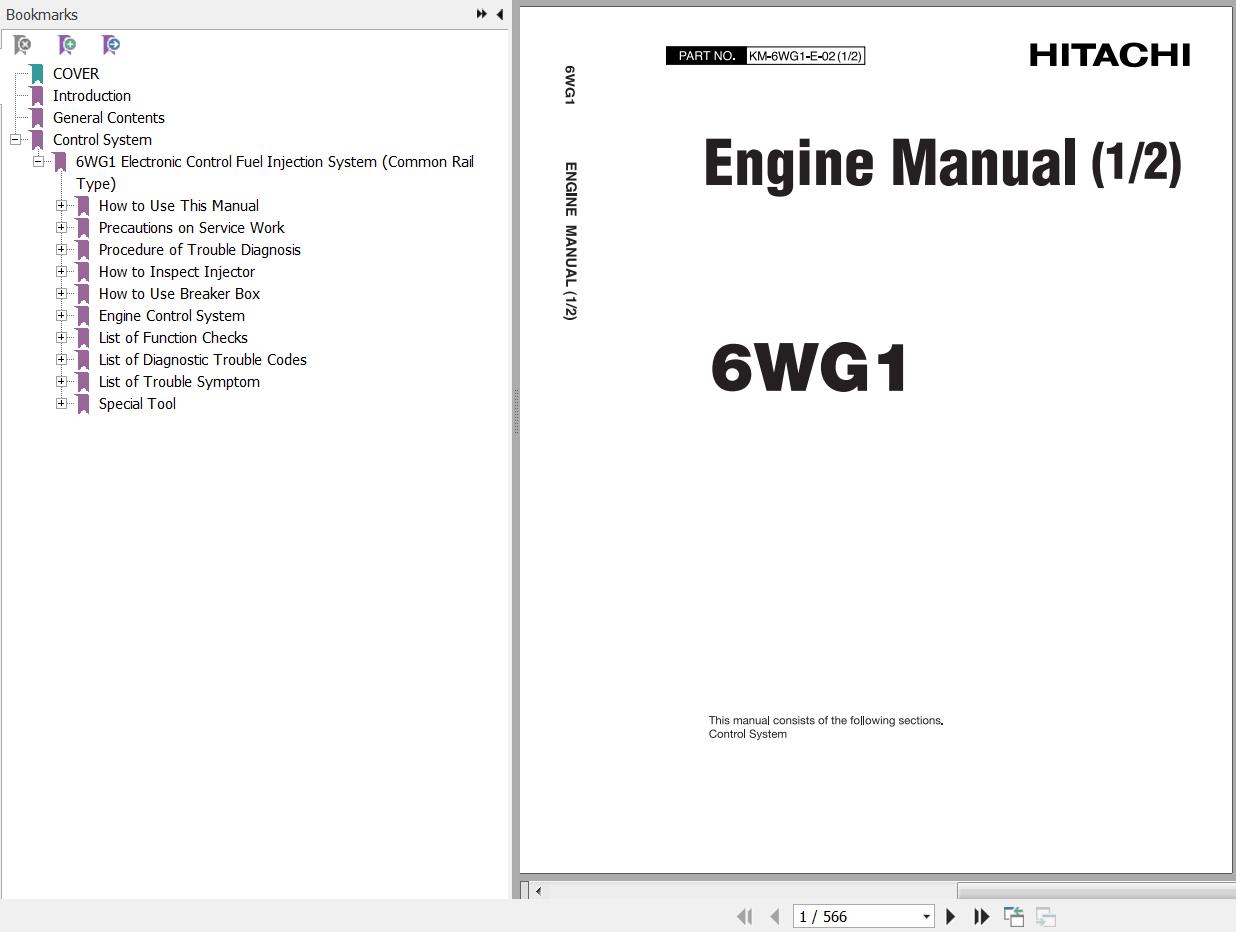The width and height of the screenshot is (1236, 932).
Task: Collapse the Control System bookmark
Action: [15, 140]
